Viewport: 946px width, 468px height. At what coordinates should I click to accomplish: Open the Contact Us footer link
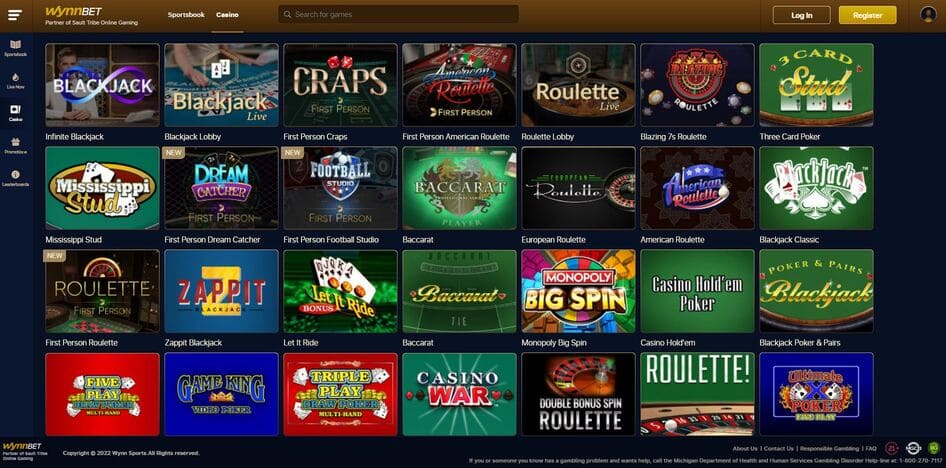[779, 449]
